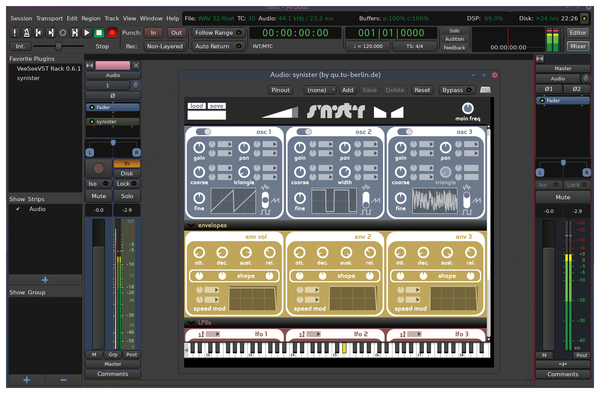
Task: Open the Edit menu
Action: [72, 18]
